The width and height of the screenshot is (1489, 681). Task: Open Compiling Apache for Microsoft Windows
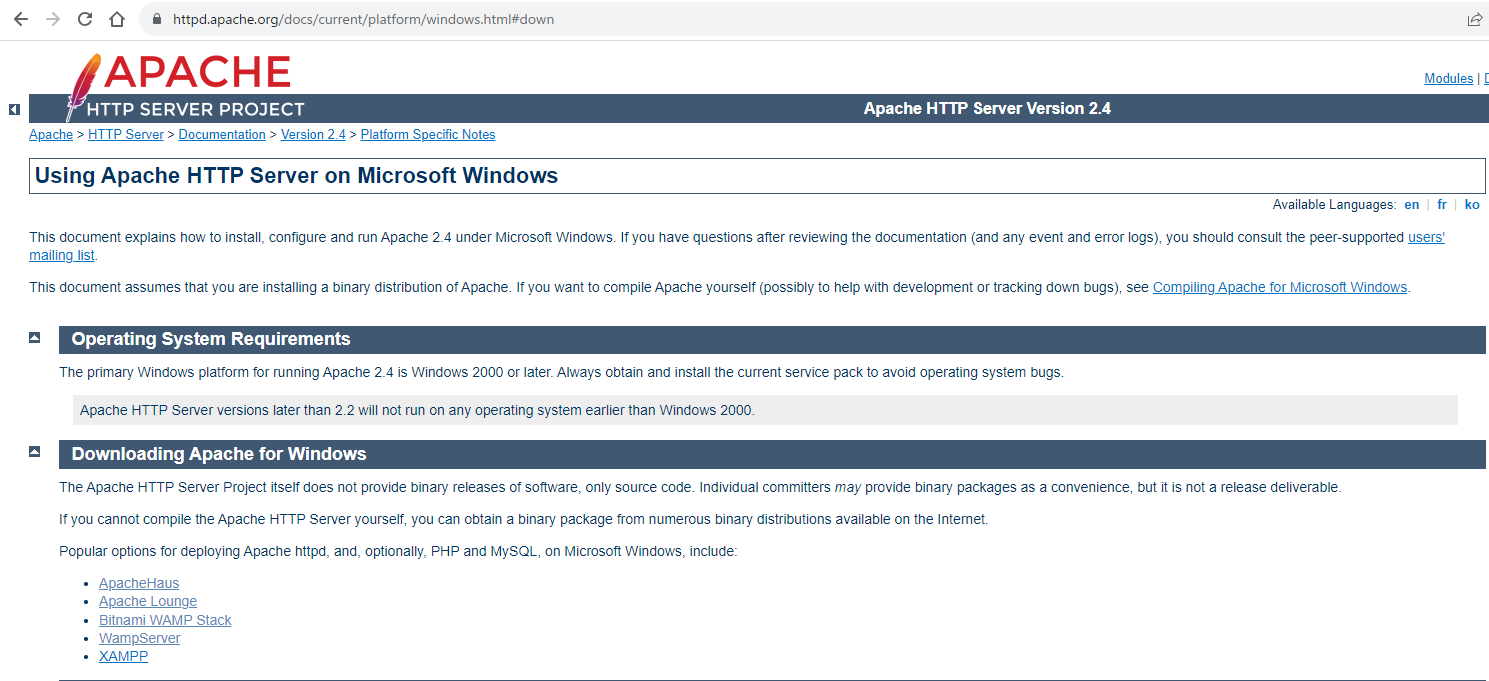coord(1280,287)
